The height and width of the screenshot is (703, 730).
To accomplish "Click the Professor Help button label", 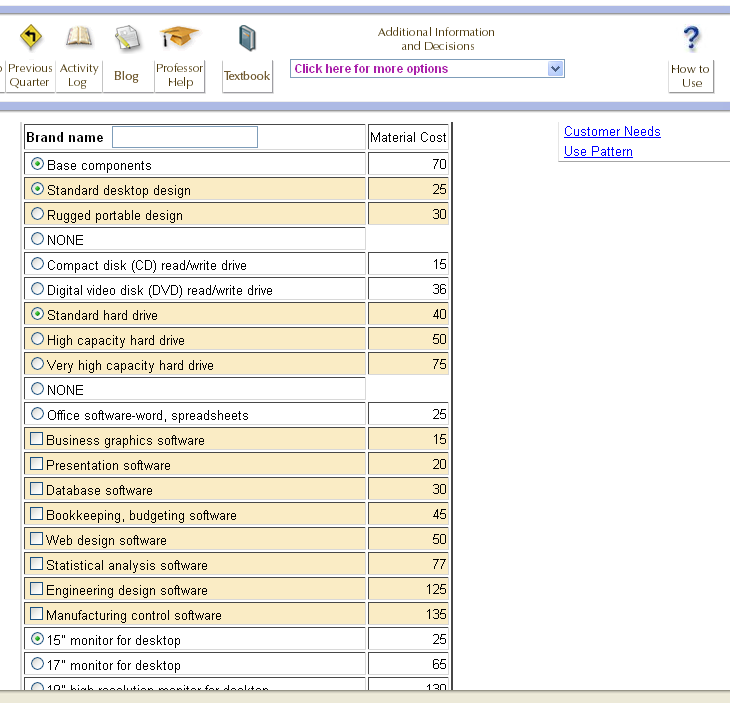I will click(x=180, y=75).
